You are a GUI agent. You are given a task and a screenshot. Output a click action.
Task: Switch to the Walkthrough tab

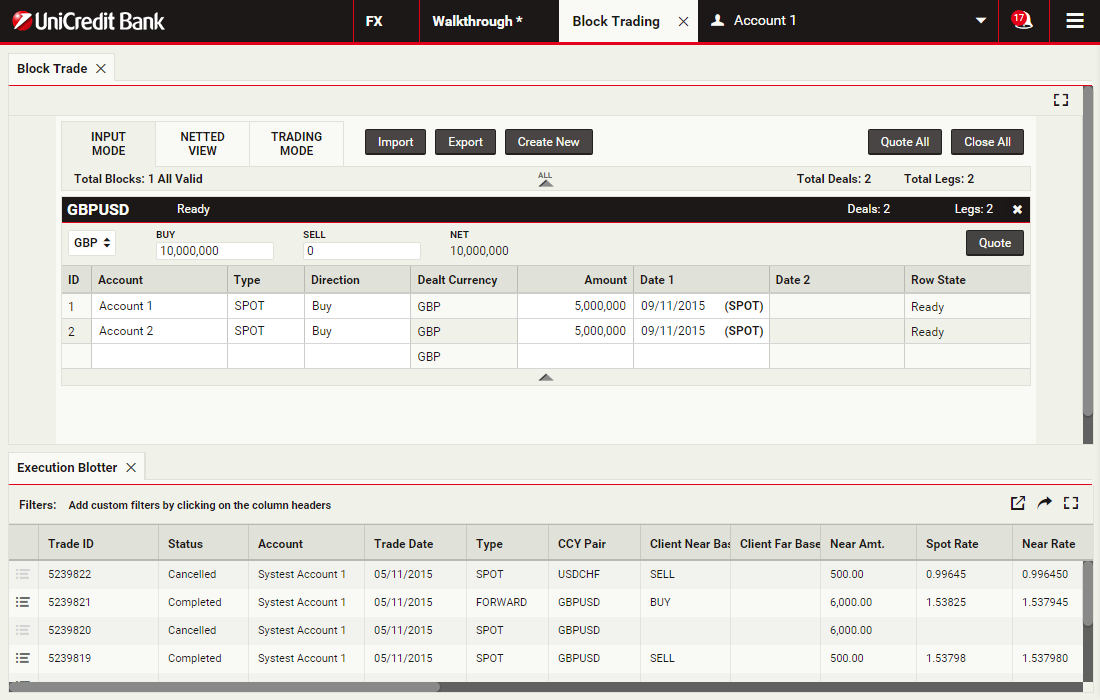click(x=477, y=21)
